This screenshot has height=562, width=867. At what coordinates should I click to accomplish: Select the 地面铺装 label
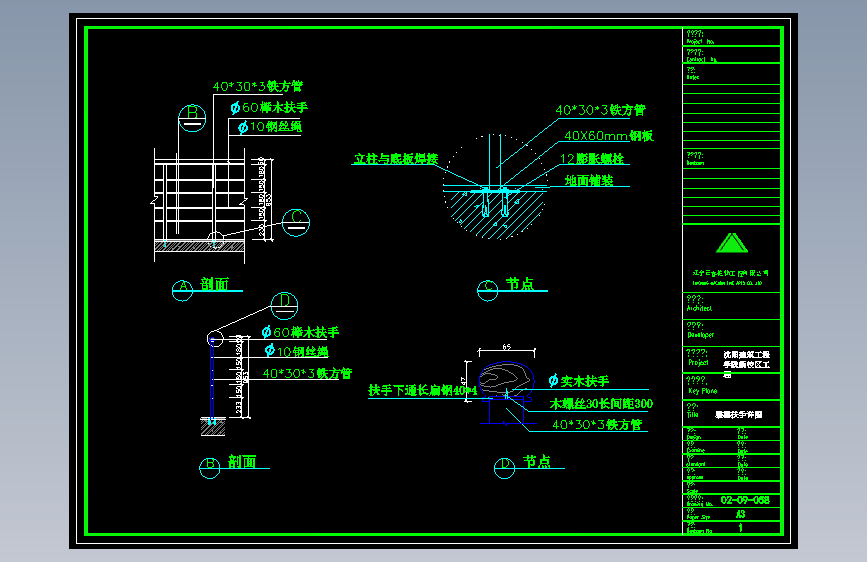[x=589, y=180]
